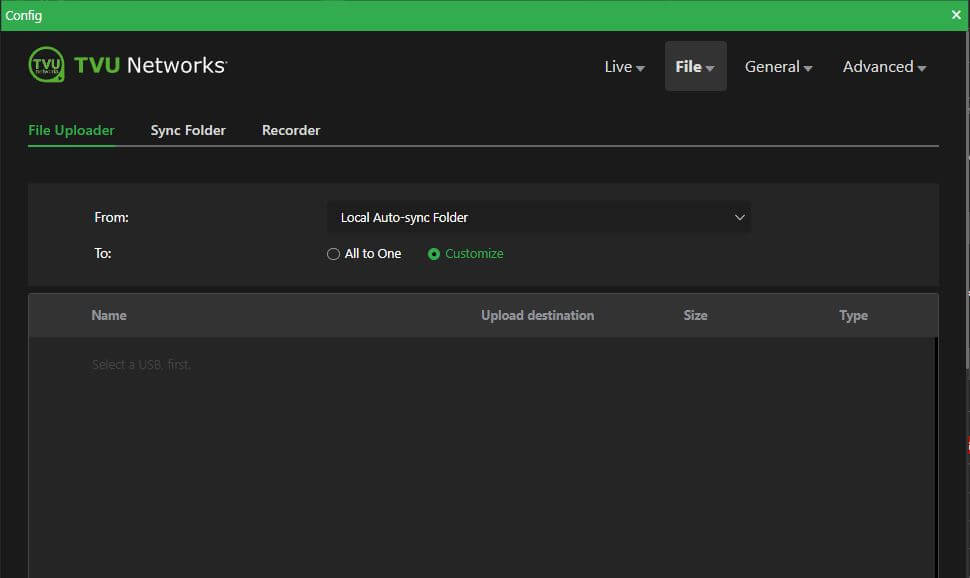970x578 pixels.
Task: Select the All to One radio button
Action: click(x=333, y=254)
